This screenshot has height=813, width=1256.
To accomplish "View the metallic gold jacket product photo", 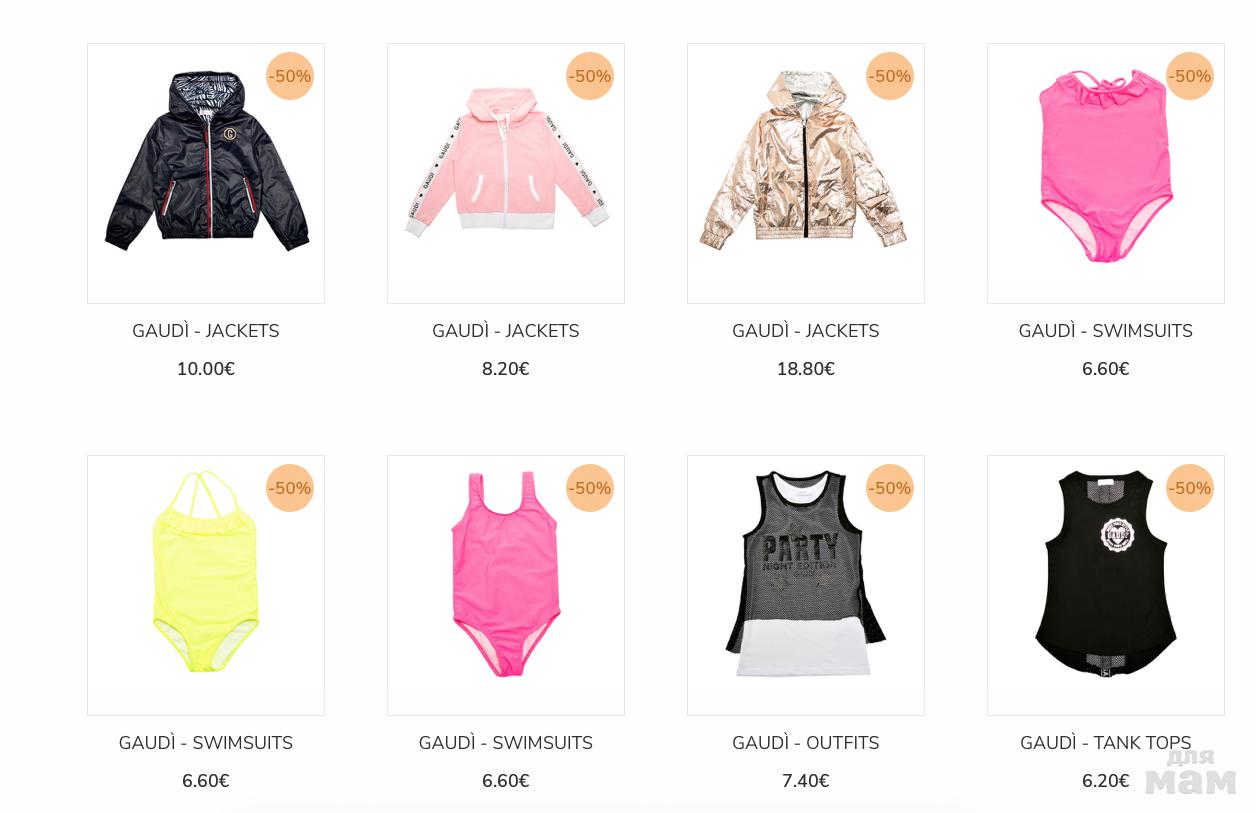I will point(806,173).
